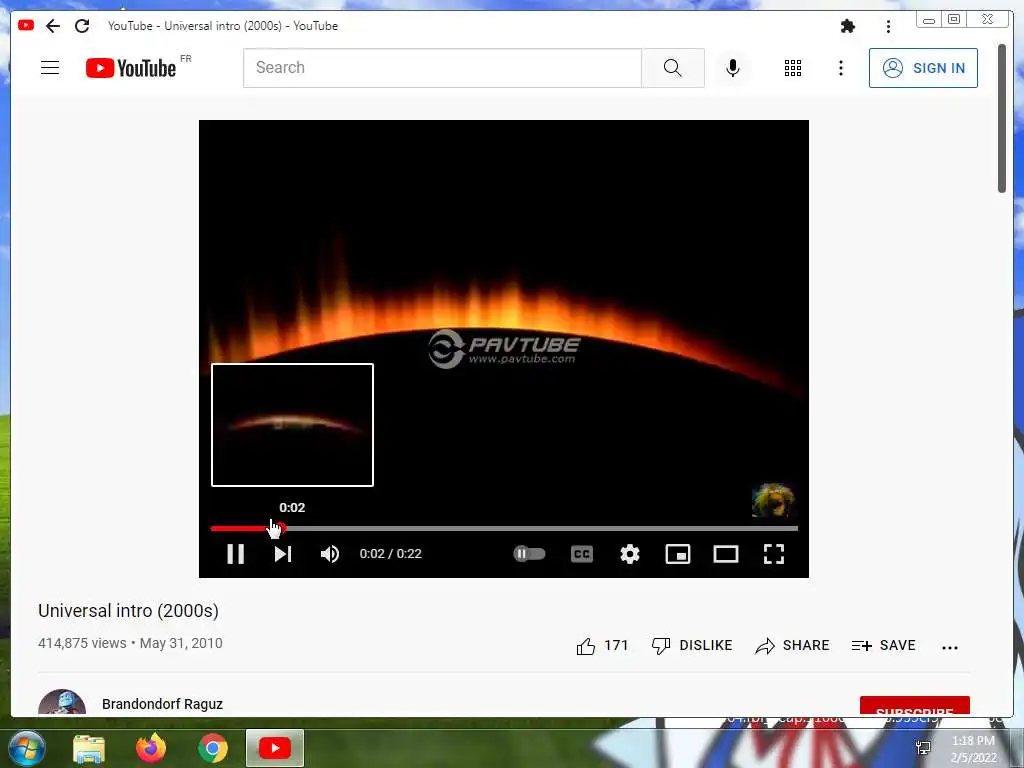Go back with the browser back arrow
Viewport: 1024px width, 768px height.
53,26
